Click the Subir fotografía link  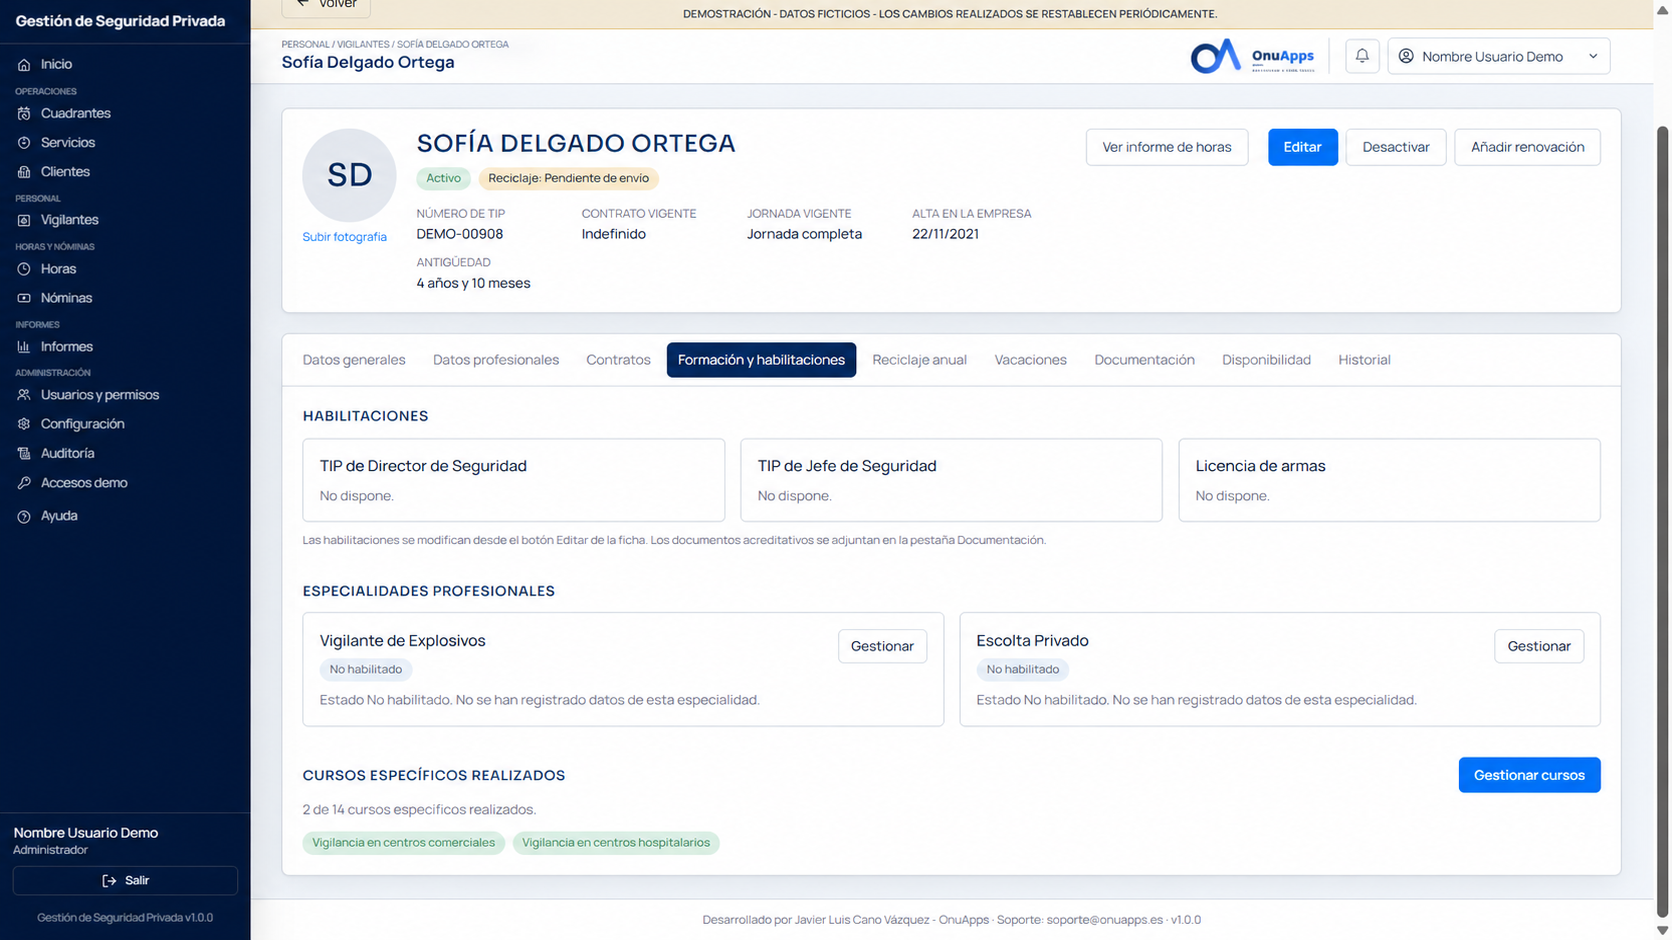click(344, 237)
